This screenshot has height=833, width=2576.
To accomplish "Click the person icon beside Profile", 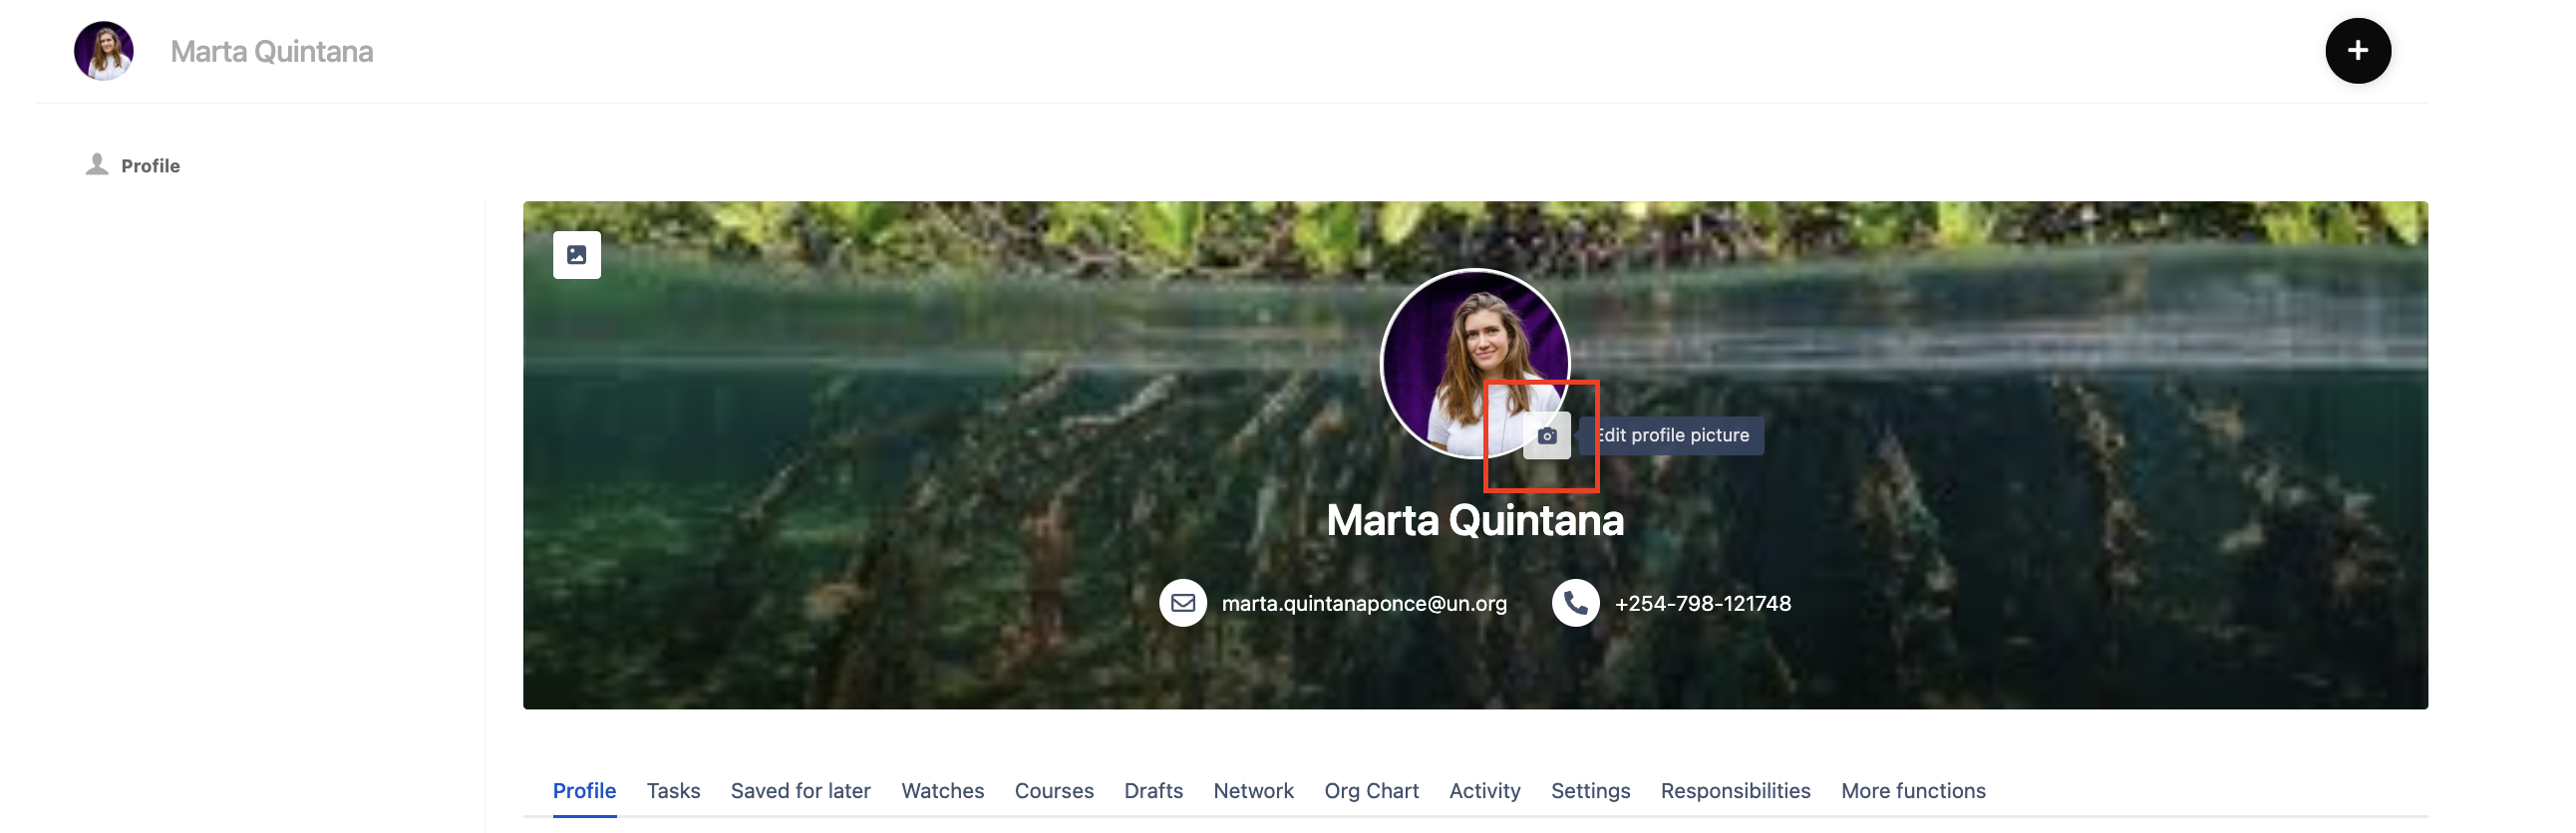I will (x=97, y=164).
